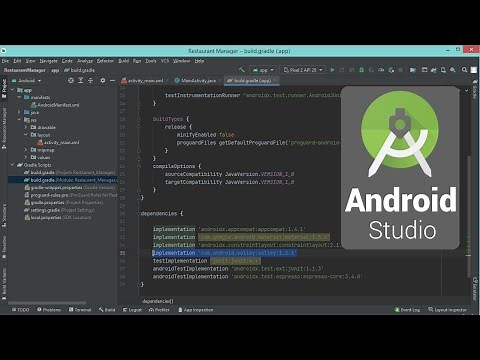Screen dimensions: 480x360
Task: Open the File menu
Action: [x=5, y=61]
